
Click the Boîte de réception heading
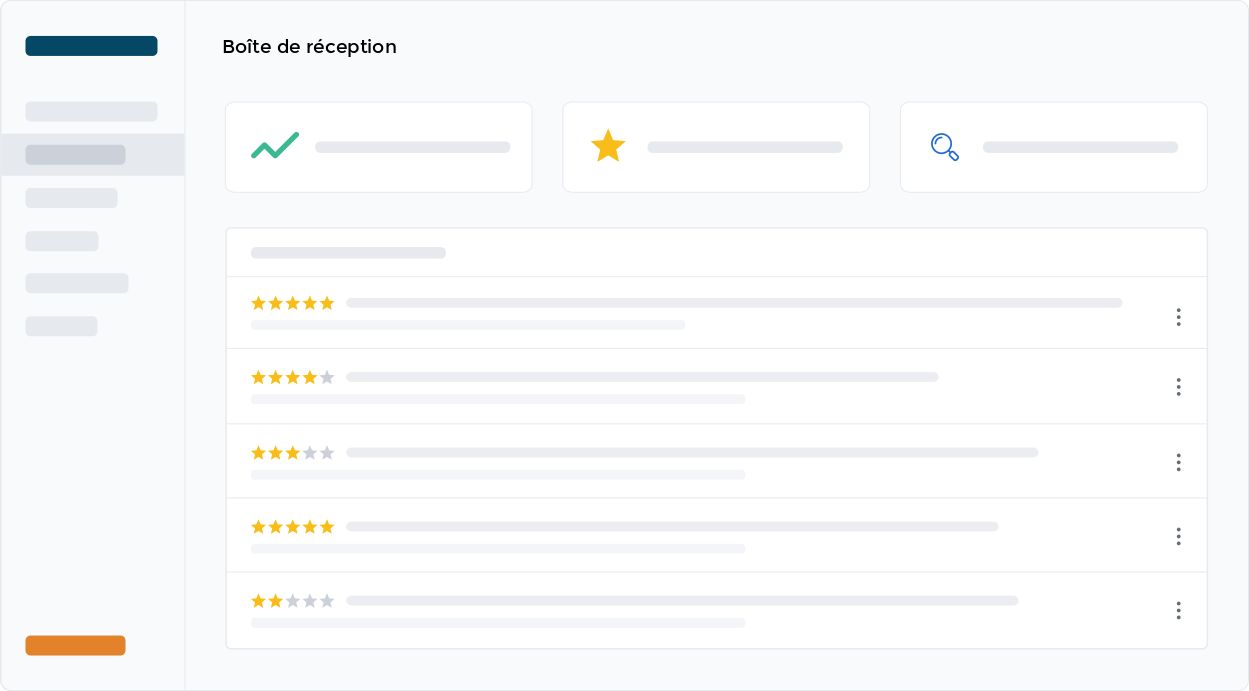[309, 47]
